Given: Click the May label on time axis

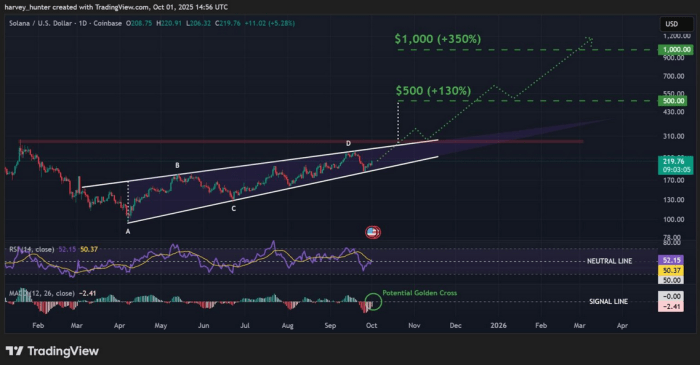Looking at the screenshot, I should 161,326.
